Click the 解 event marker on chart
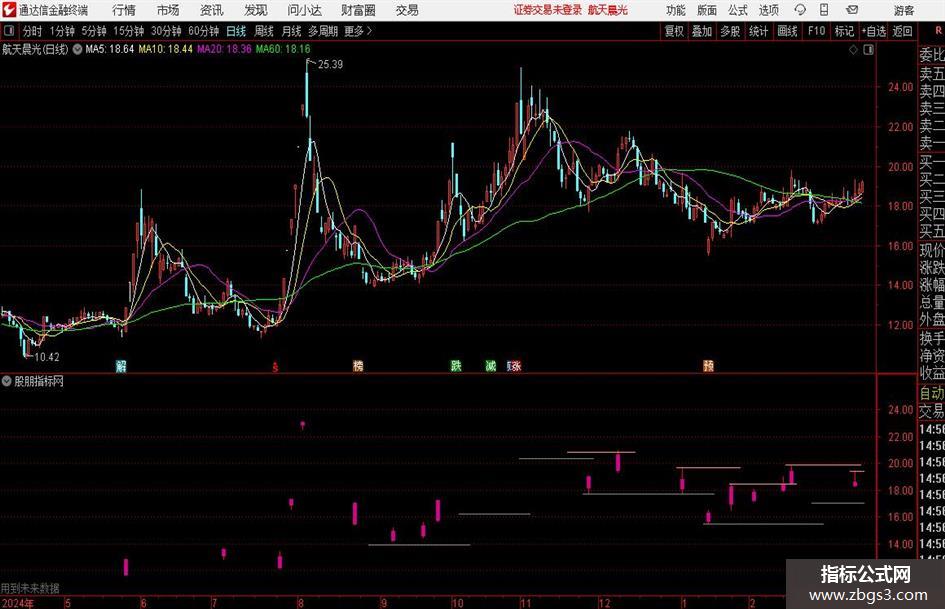The height and width of the screenshot is (609, 945). point(121,365)
